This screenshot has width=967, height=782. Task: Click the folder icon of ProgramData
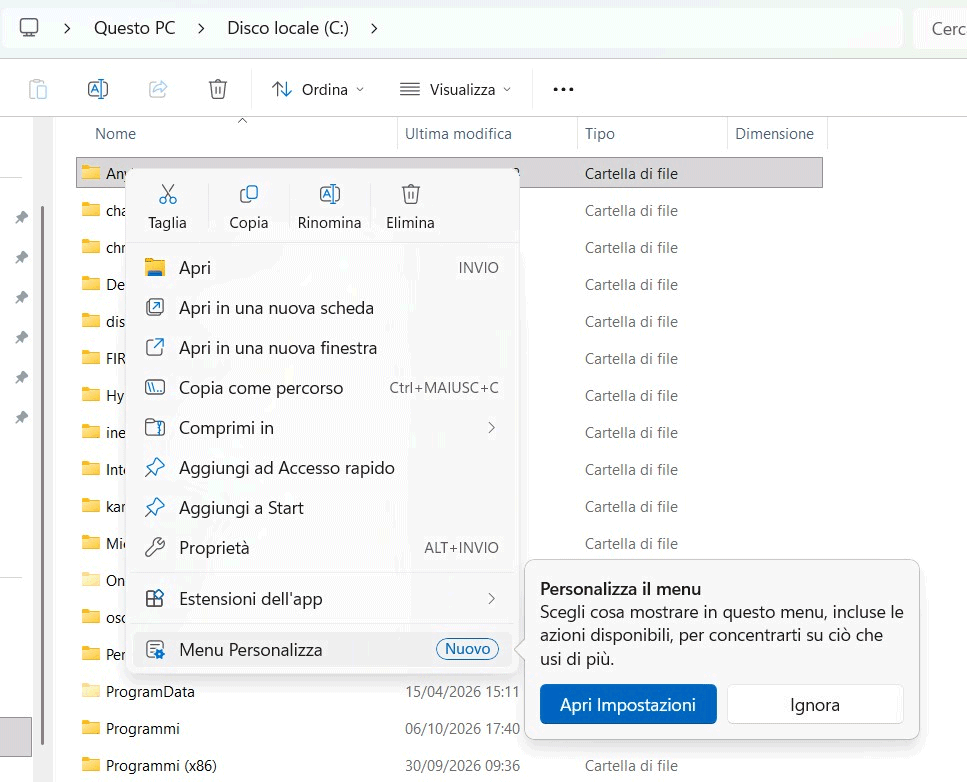91,691
